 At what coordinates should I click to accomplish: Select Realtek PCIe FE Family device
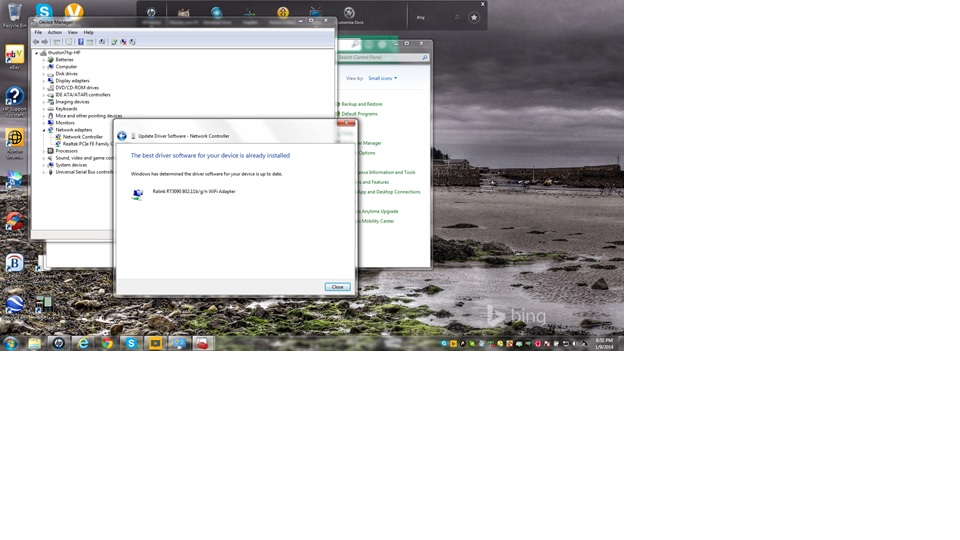tap(86, 144)
